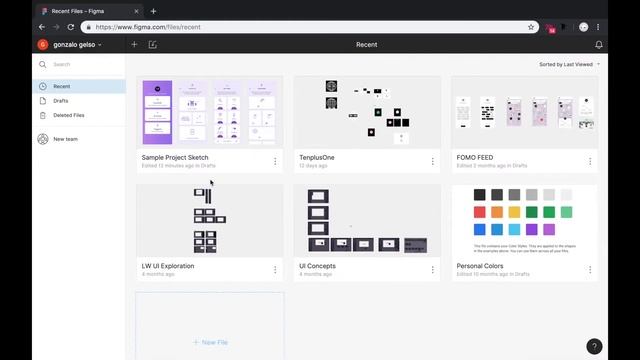Open the red browser extension icon

click(551, 28)
